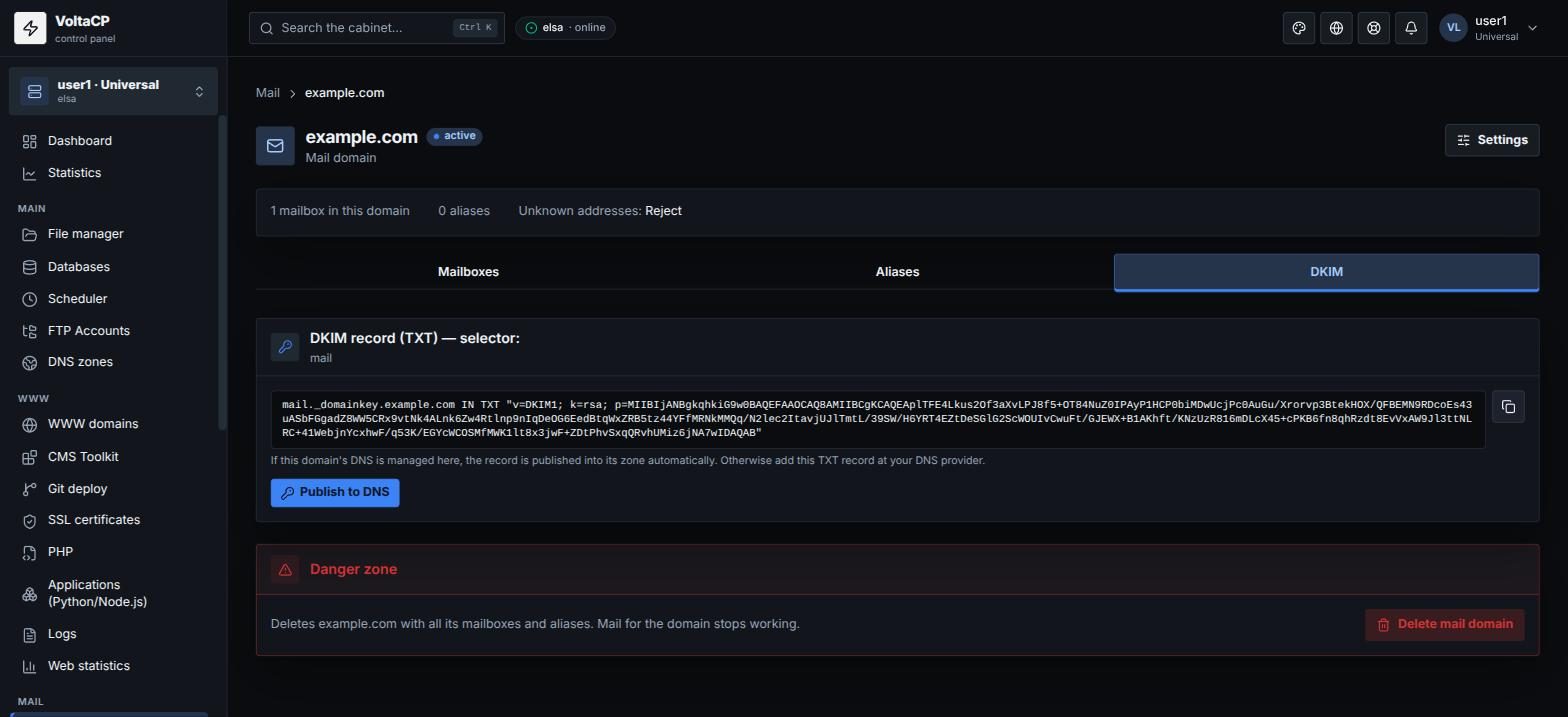The width and height of the screenshot is (1568, 717).
Task: Open SSL certificates in the sidebar
Action: tap(108, 520)
